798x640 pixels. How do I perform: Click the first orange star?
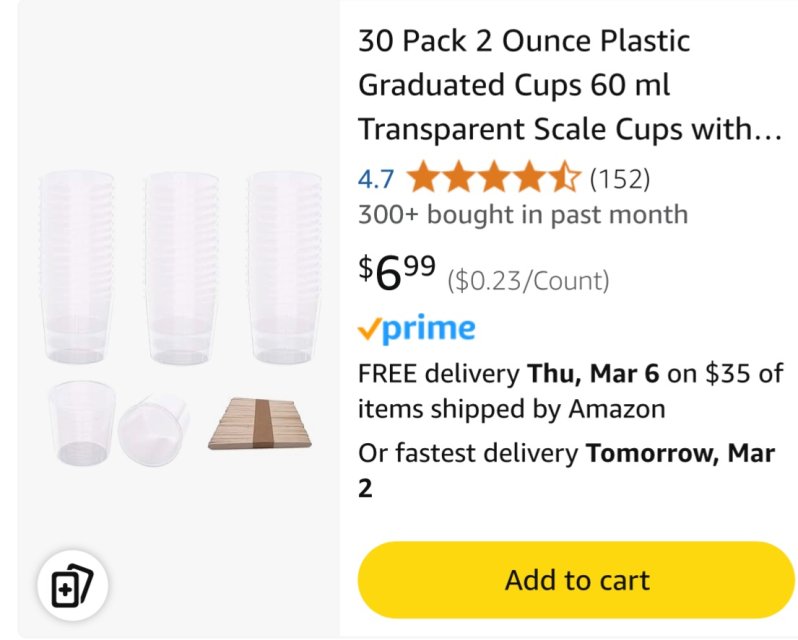(x=423, y=178)
